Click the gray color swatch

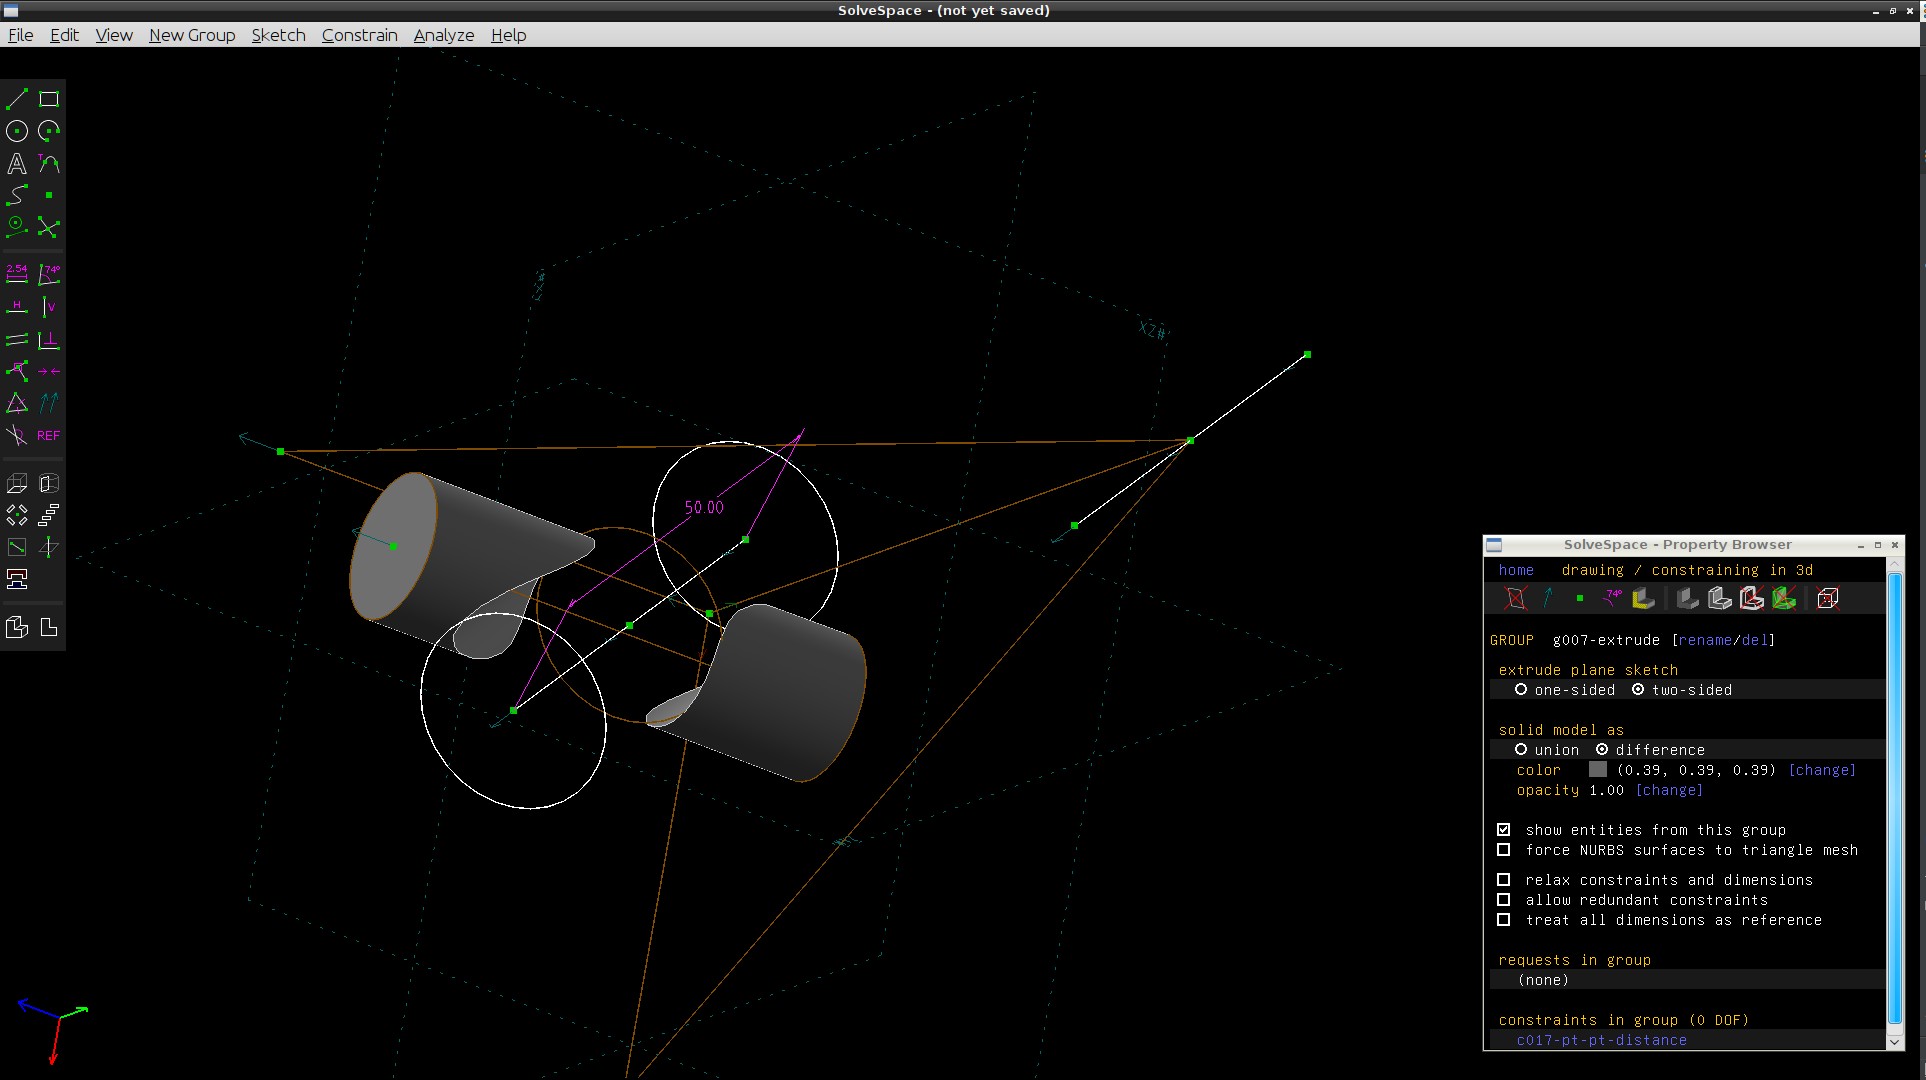click(x=1597, y=770)
